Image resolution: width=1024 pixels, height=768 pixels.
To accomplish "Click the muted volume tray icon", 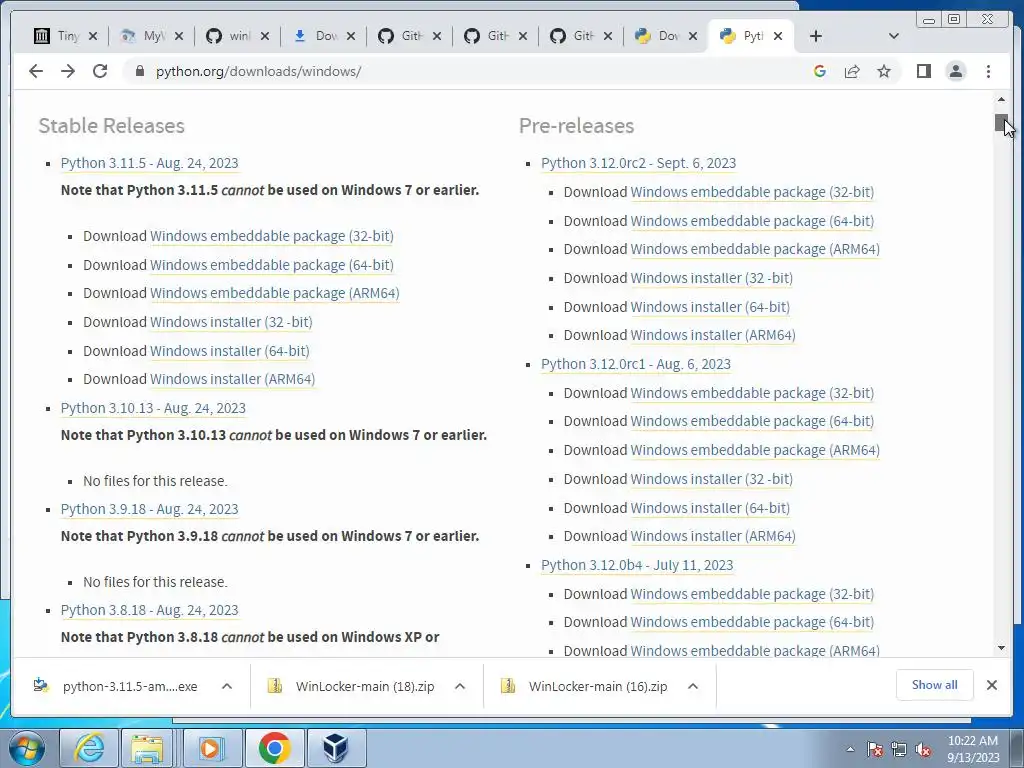I will tap(923, 750).
